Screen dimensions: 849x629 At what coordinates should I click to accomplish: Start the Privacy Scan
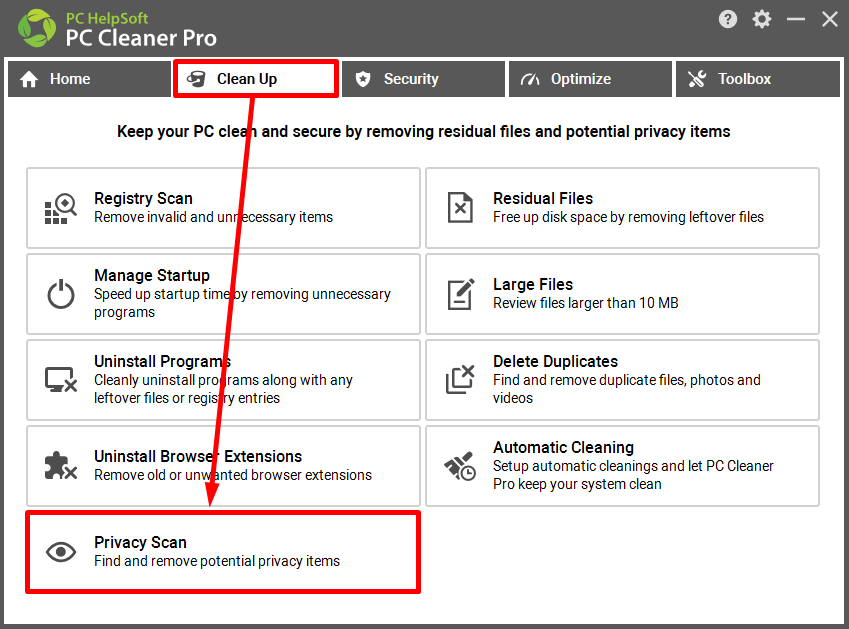(x=223, y=552)
